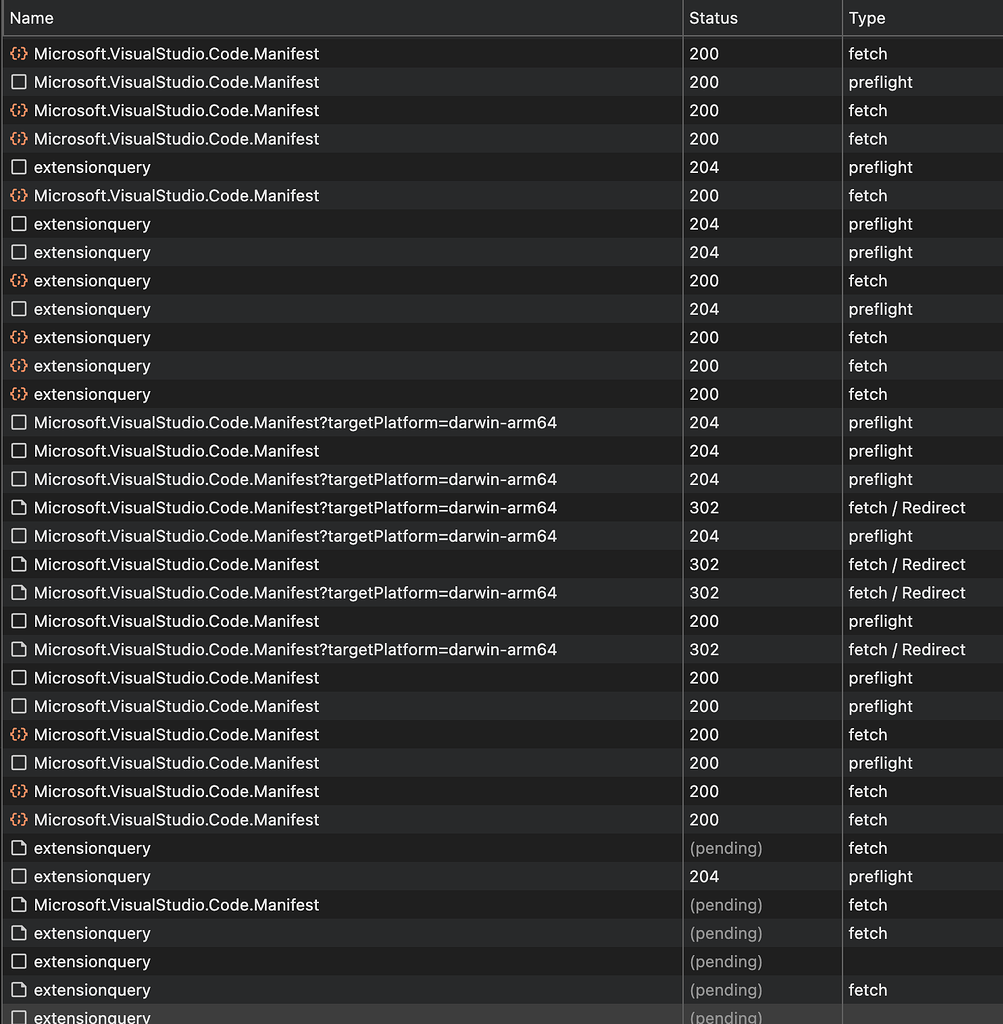Click the page icon on the darwin-arm64 preflight request

coord(18,422)
